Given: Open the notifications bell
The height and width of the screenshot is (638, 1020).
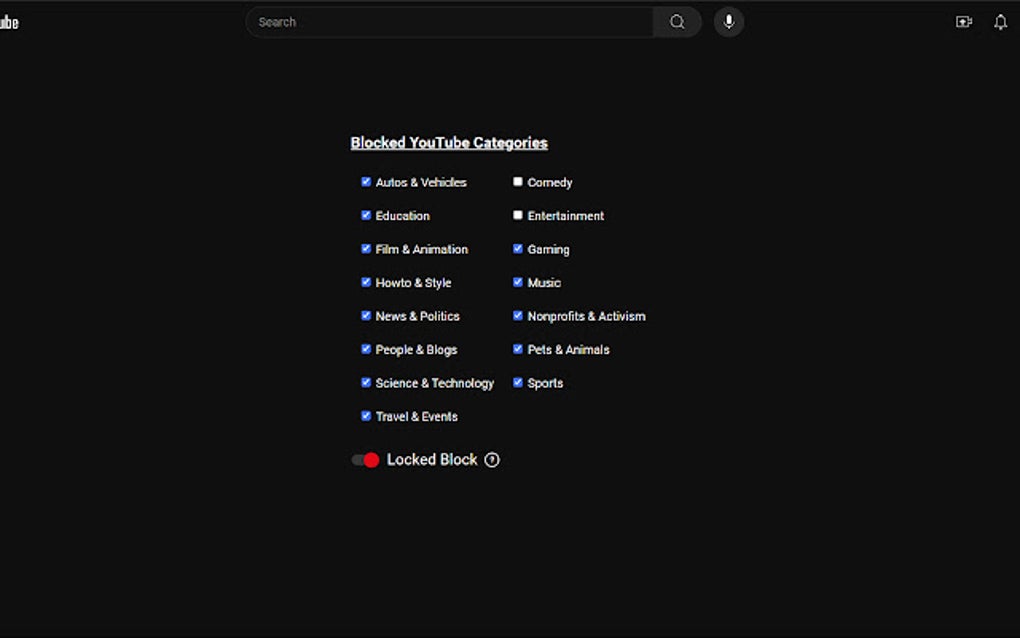Looking at the screenshot, I should (1000, 22).
